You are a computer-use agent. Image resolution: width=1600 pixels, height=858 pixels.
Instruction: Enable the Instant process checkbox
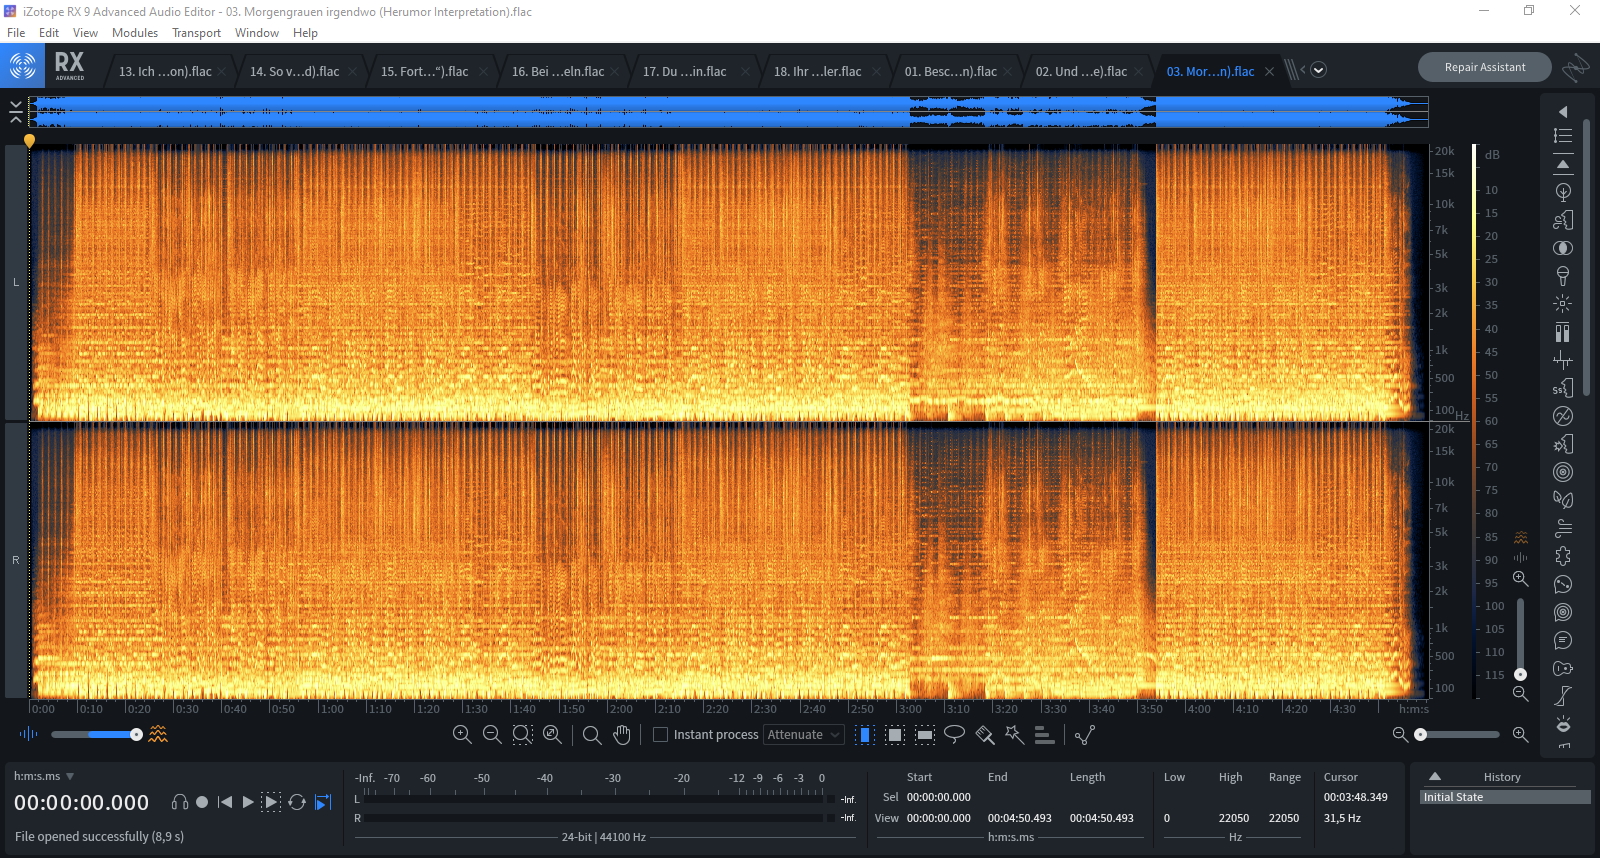pyautogui.click(x=660, y=735)
